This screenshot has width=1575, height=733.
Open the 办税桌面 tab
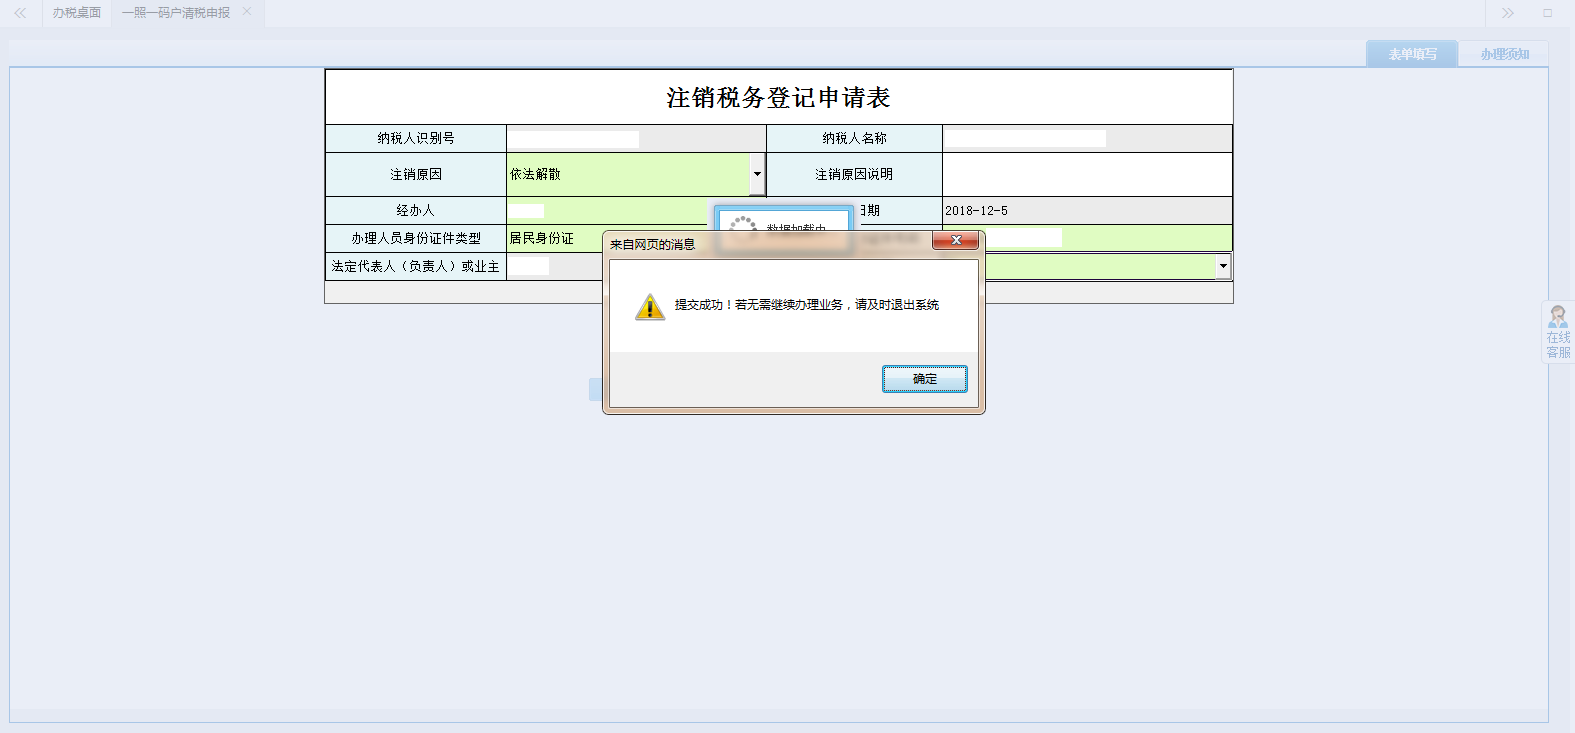coord(77,13)
